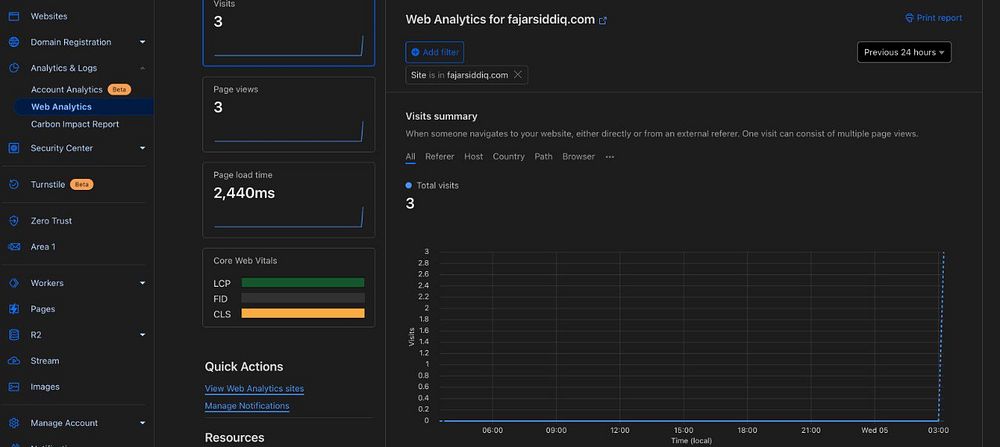Switch to the Country tab
Screen dimensions: 1000x447
pos(508,157)
